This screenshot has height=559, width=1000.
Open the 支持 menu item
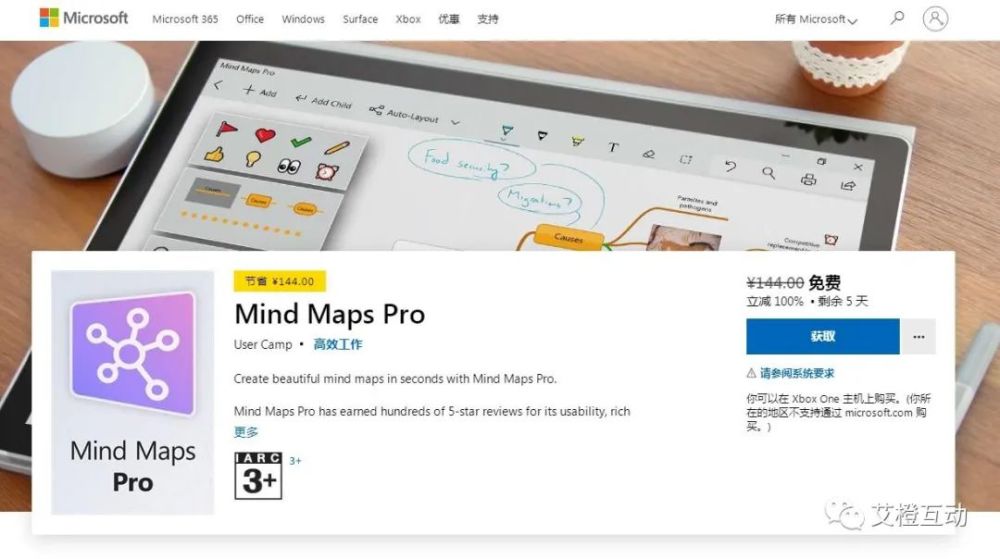pyautogui.click(x=488, y=19)
